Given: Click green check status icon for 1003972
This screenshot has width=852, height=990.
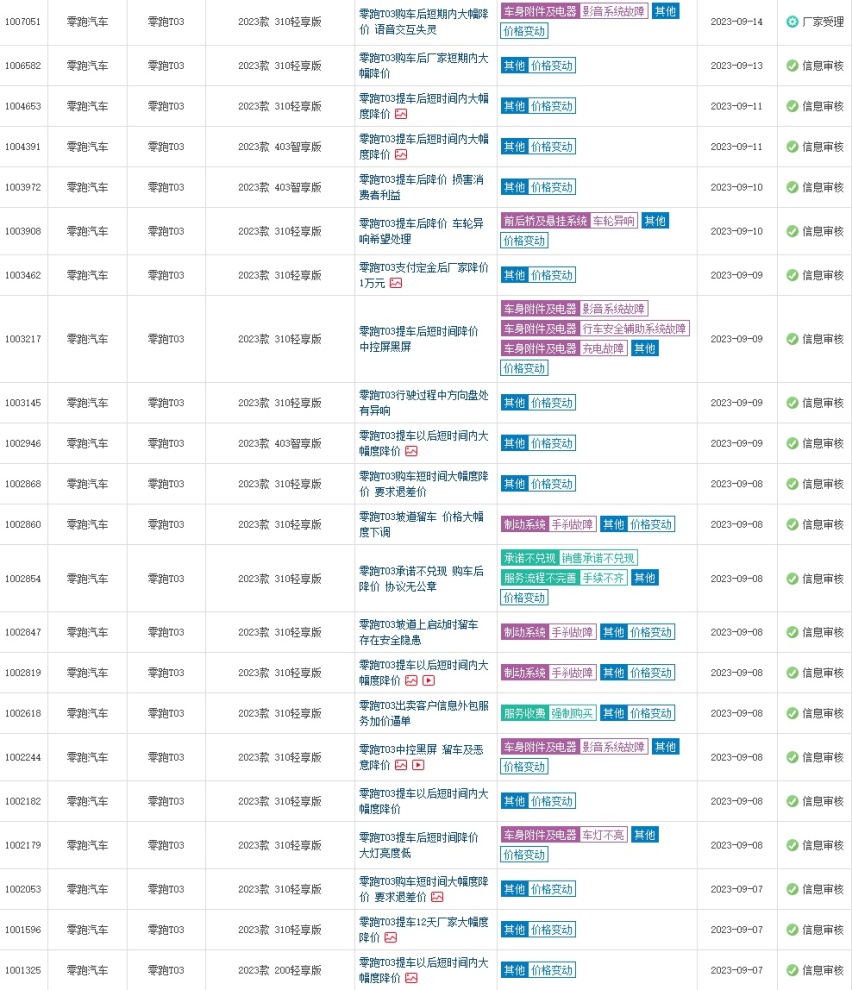Looking at the screenshot, I should click(x=792, y=188).
